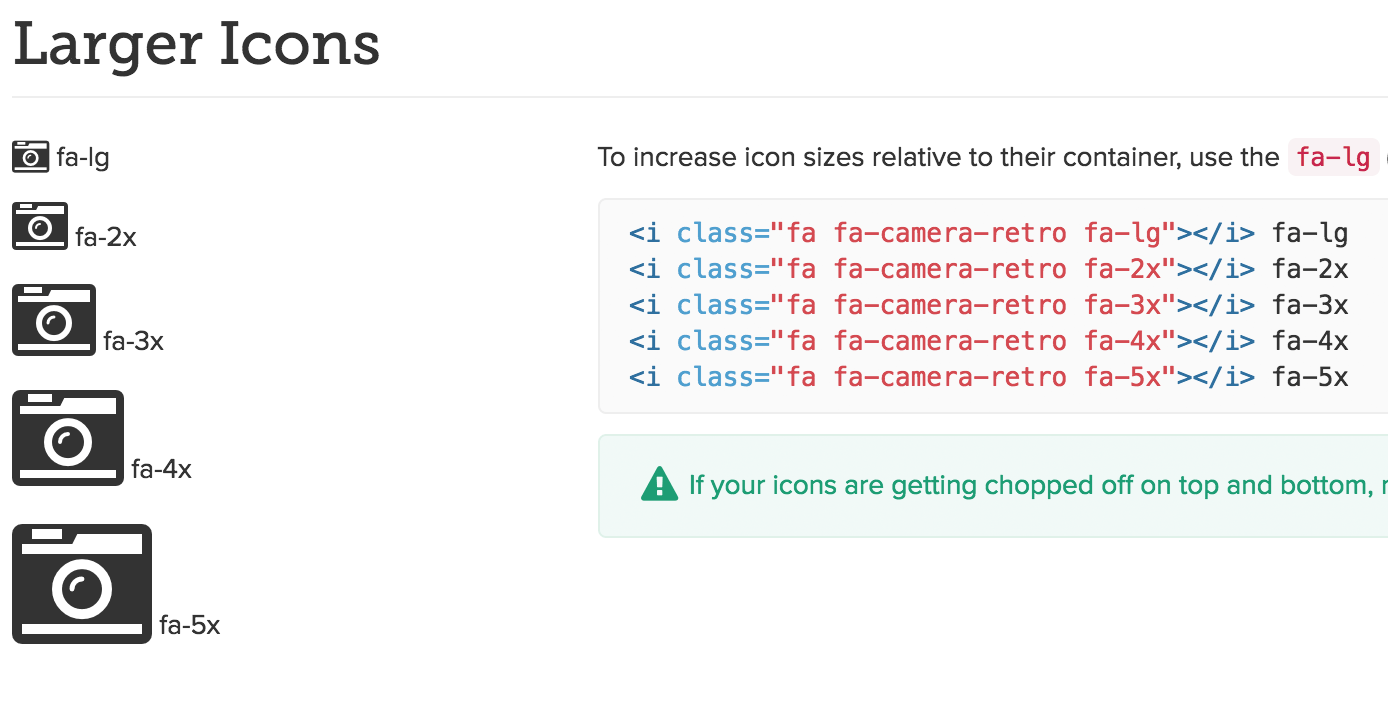
Task: Click the fa-3x sized camera icon
Action: [x=54, y=320]
